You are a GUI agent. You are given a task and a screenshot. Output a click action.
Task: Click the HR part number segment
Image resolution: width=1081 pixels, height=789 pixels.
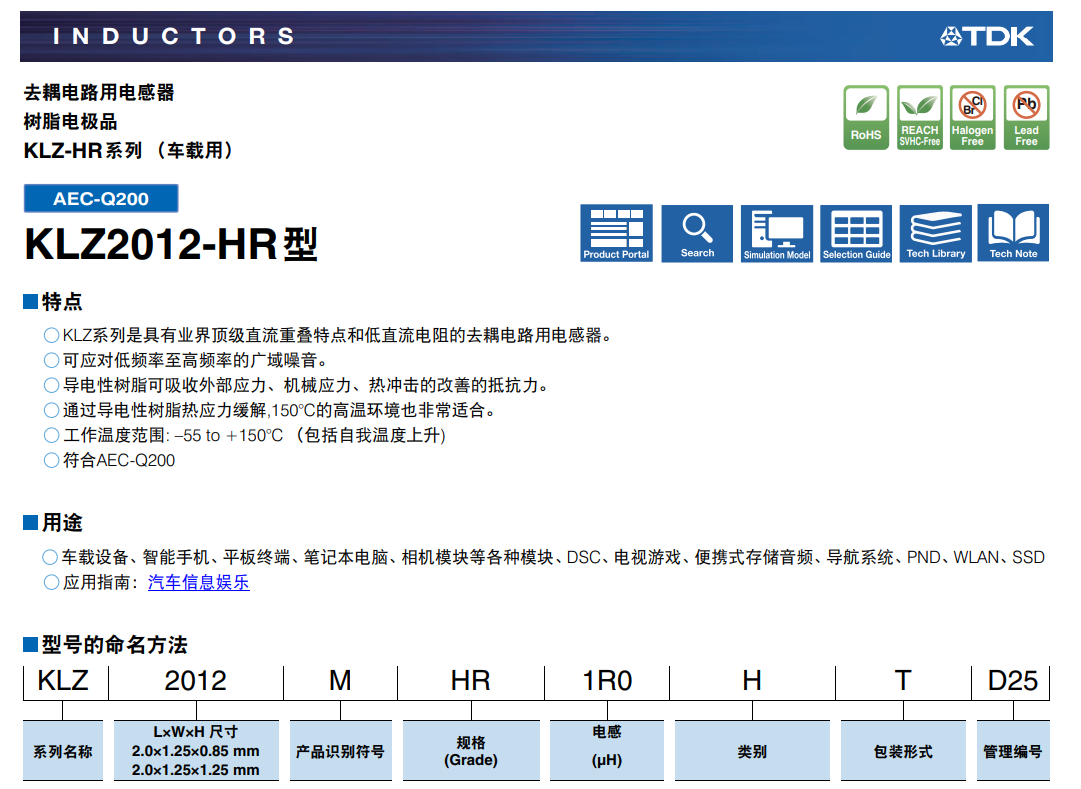[471, 681]
